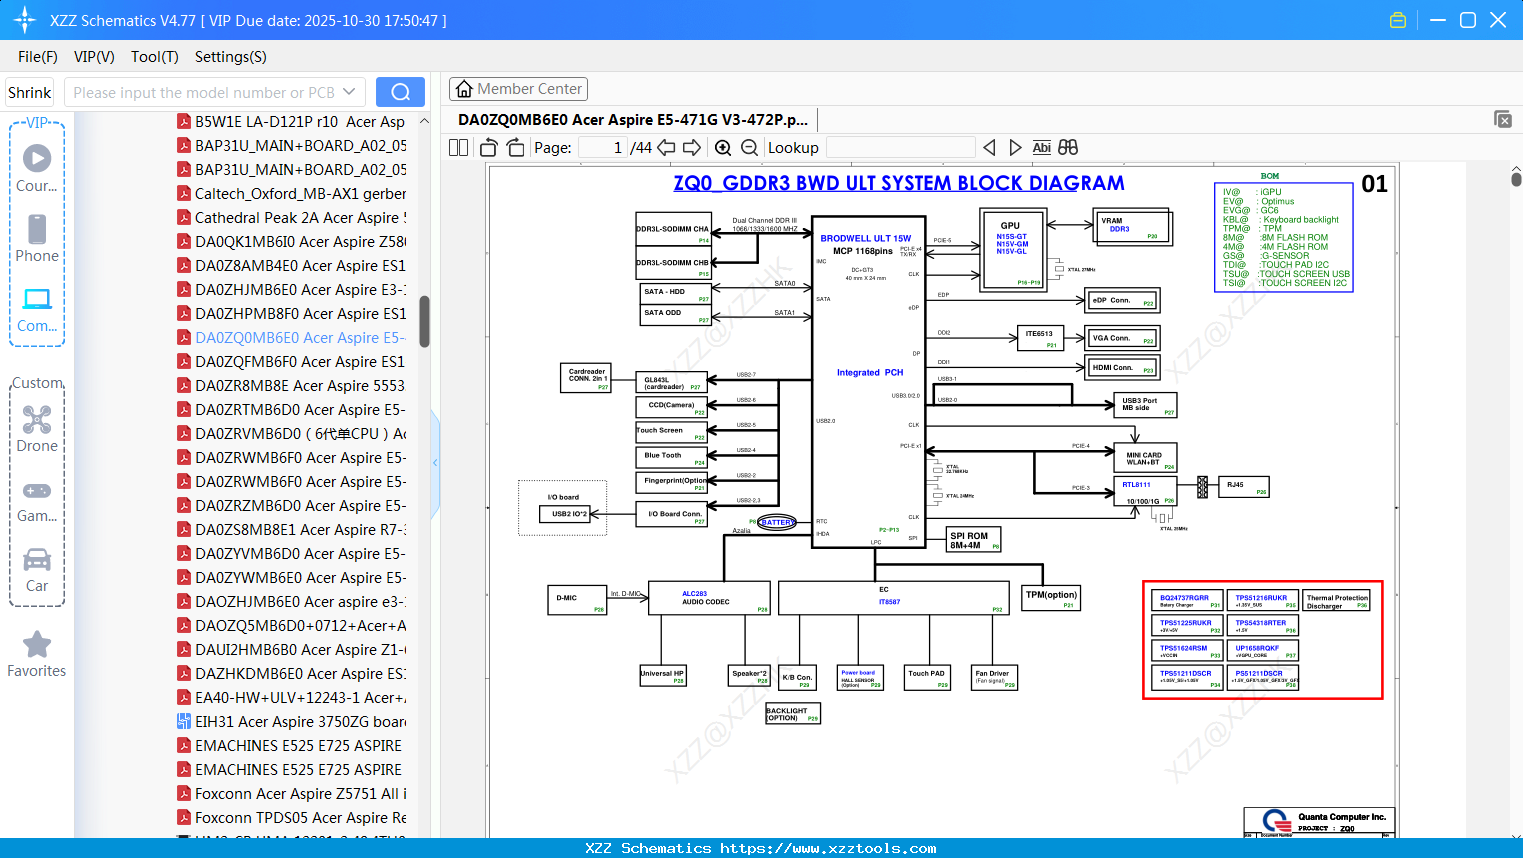The image size is (1523, 858).
Task: Open the File(F) menu
Action: tap(38, 57)
